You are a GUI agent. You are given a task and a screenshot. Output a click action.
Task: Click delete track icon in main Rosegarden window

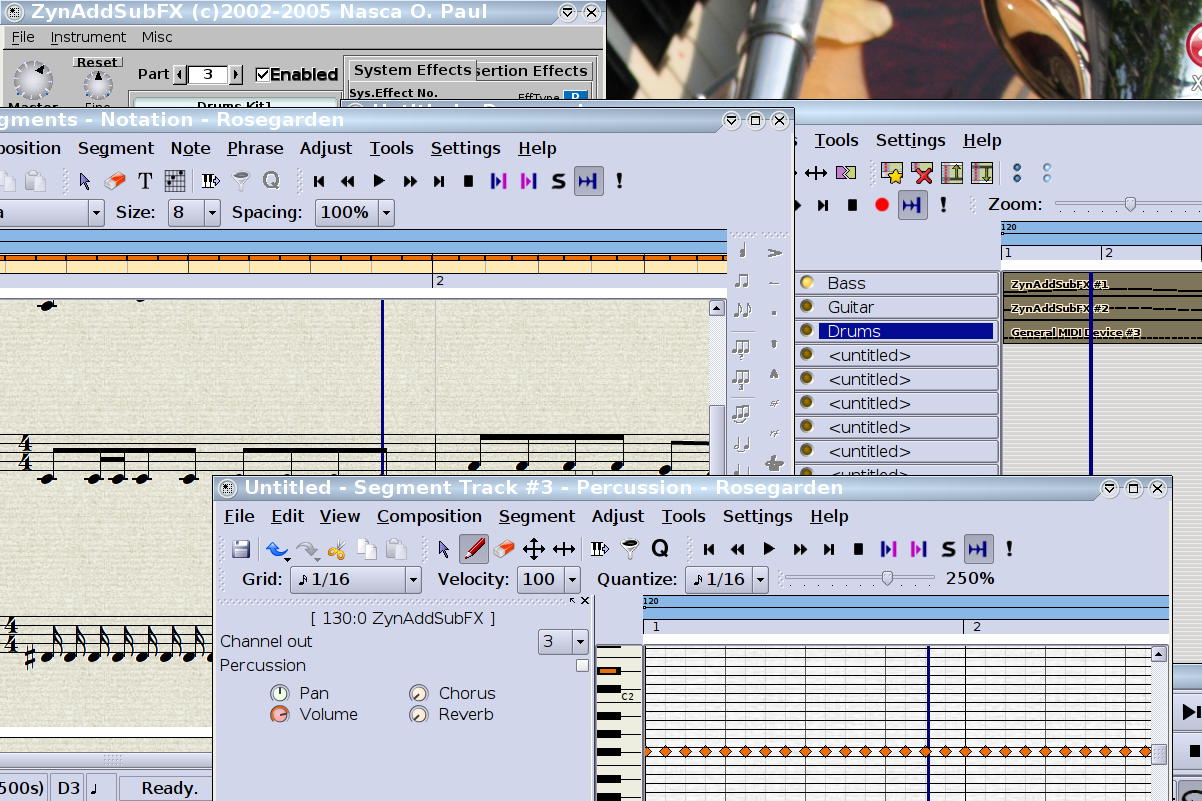922,173
